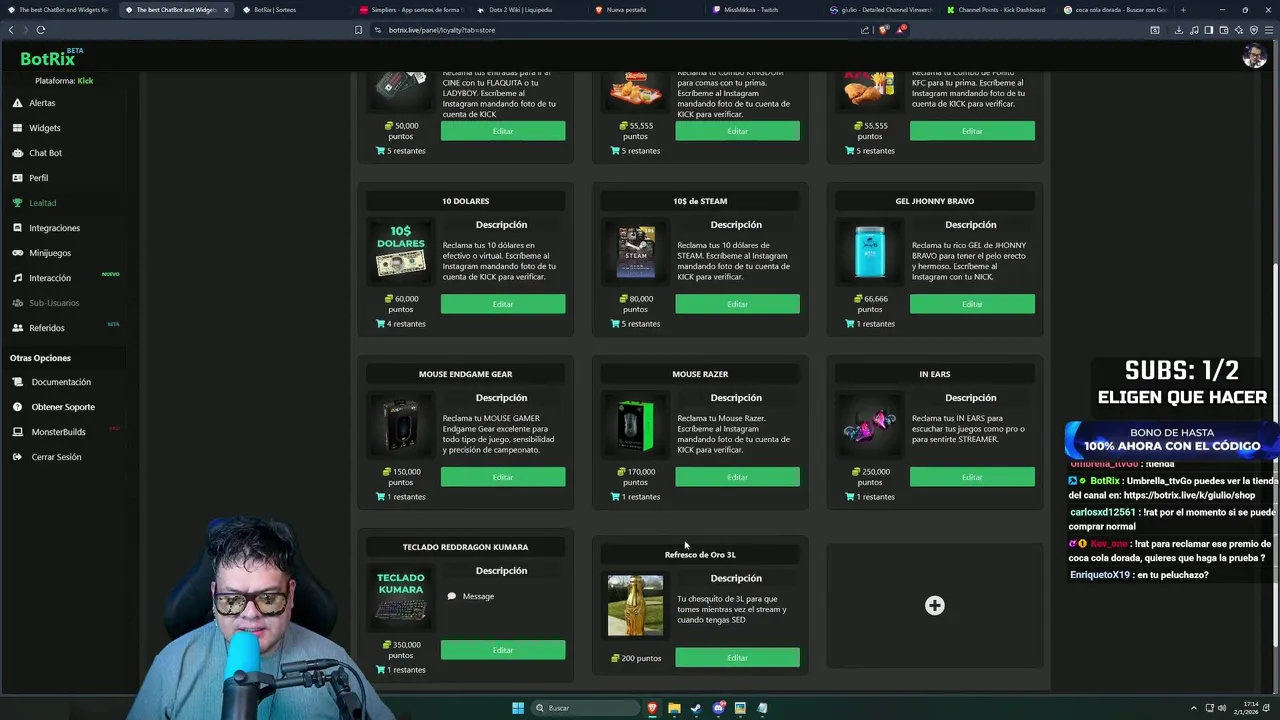
Task: Click the IN EARS product image
Action: [870, 424]
